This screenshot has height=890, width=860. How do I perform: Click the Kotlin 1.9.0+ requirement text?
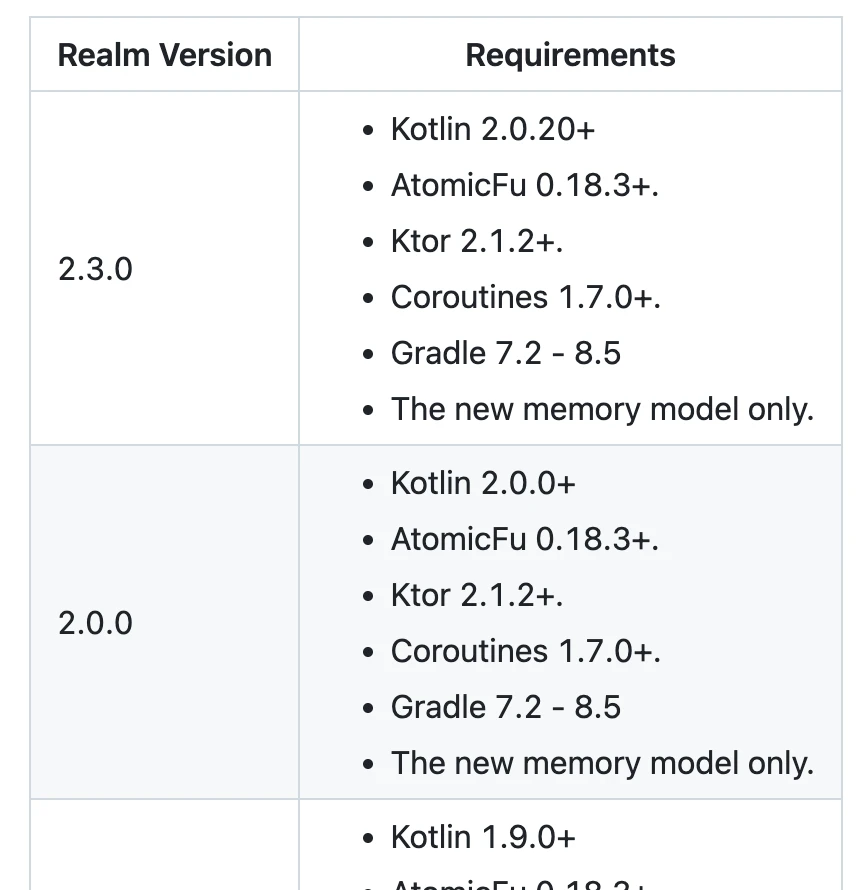pyautogui.click(x=483, y=837)
